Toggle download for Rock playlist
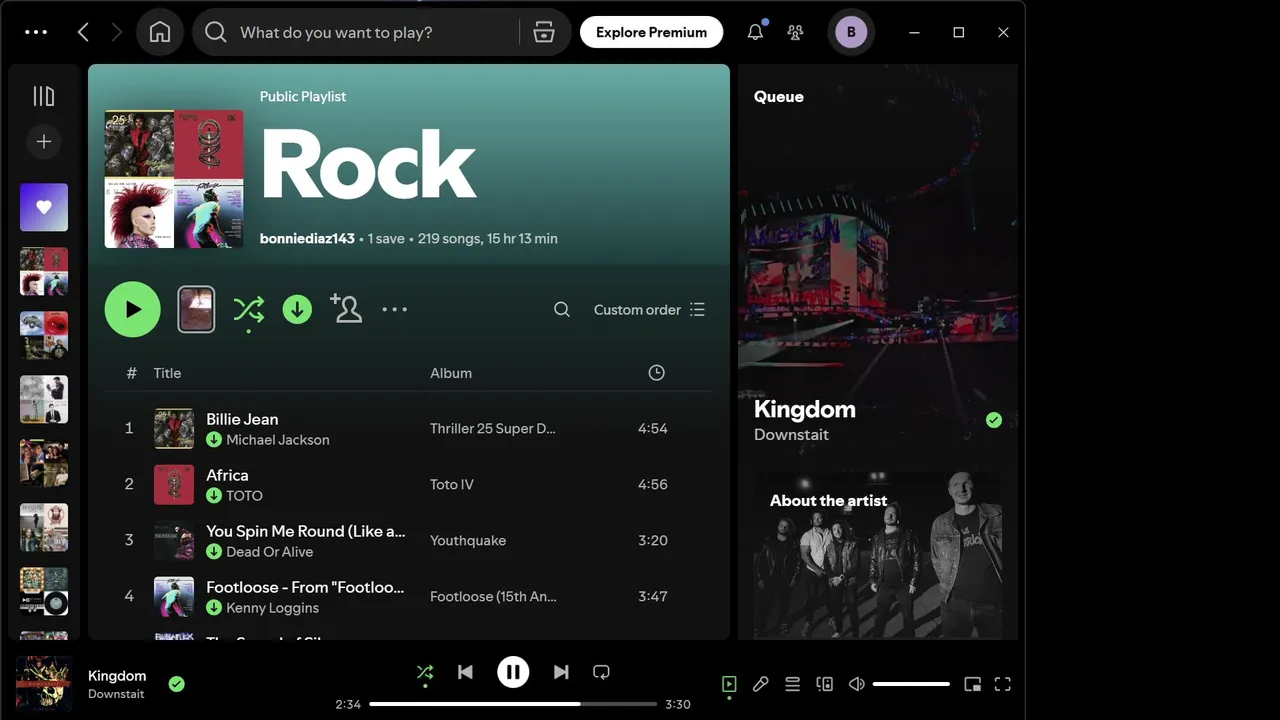1280x720 pixels. pos(297,310)
